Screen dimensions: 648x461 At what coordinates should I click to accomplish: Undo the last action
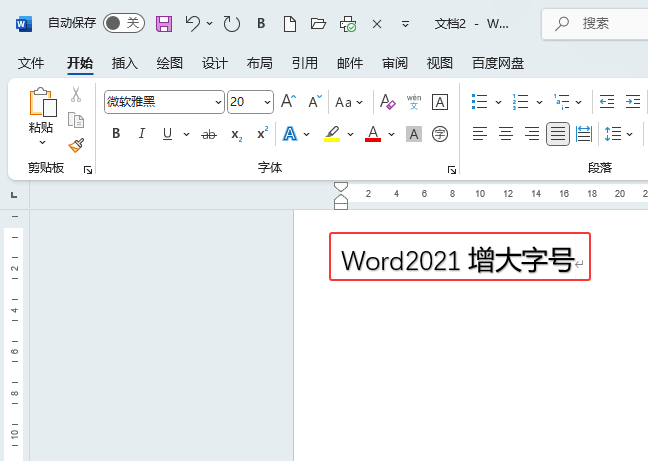tap(193, 24)
